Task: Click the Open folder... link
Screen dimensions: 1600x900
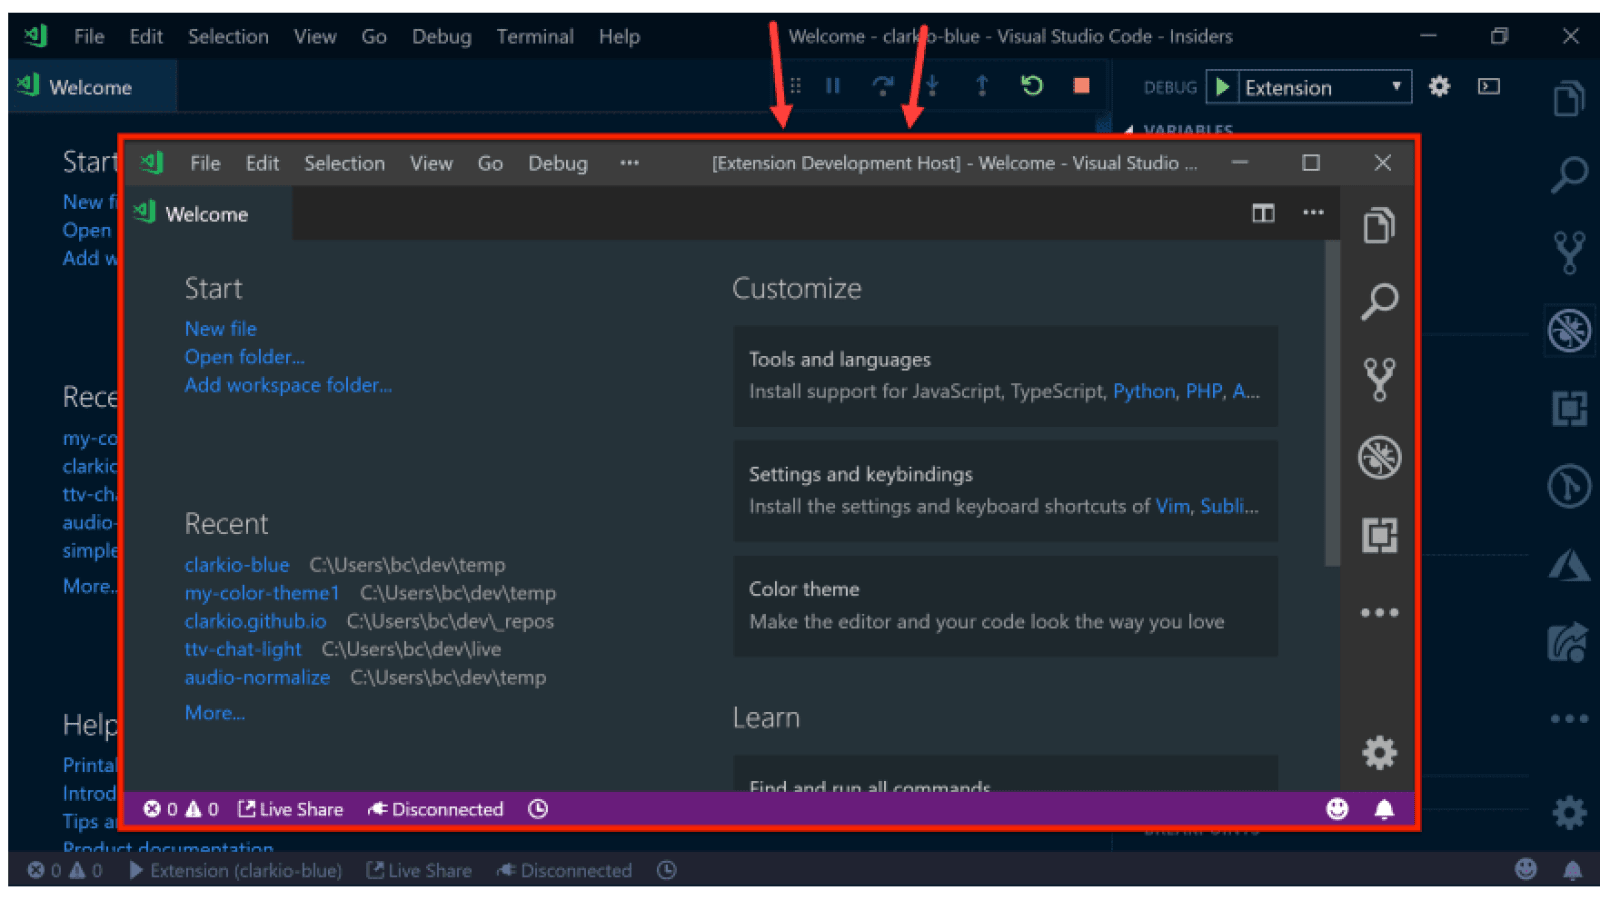Action: 244,356
